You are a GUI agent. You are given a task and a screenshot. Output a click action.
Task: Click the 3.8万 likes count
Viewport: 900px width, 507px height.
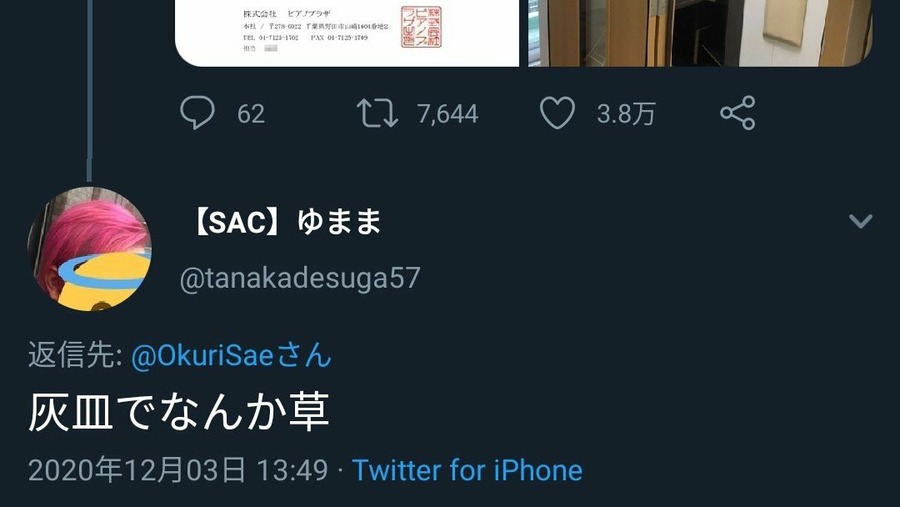click(626, 114)
